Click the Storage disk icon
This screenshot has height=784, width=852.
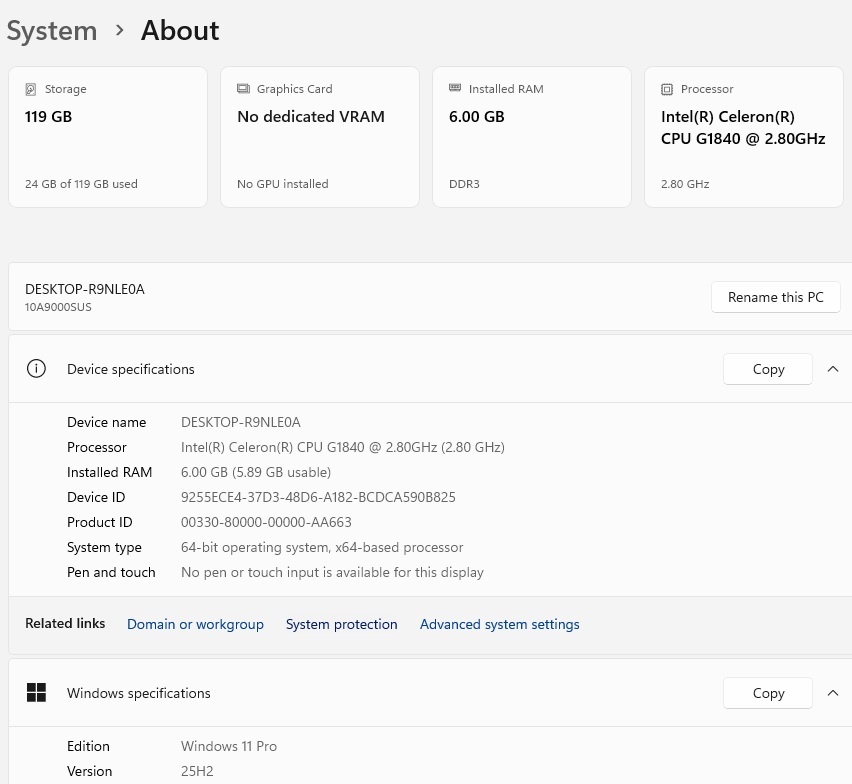coord(31,89)
